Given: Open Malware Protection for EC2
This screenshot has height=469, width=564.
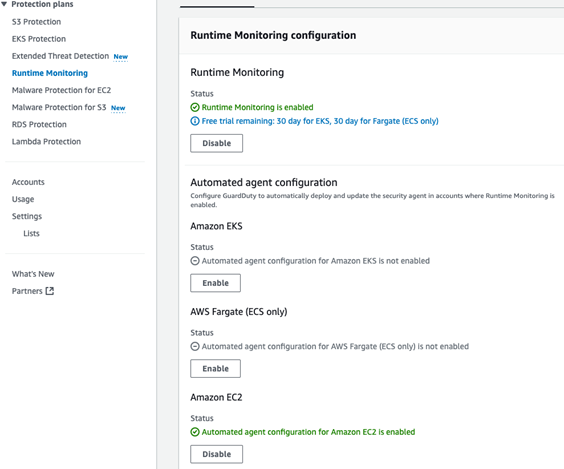Looking at the screenshot, I should coord(62,90).
